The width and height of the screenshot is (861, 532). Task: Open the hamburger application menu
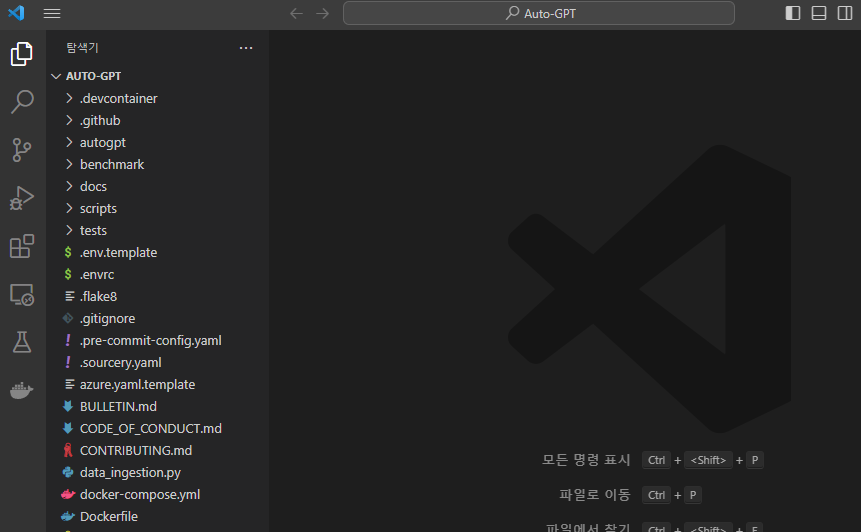pyautogui.click(x=52, y=13)
